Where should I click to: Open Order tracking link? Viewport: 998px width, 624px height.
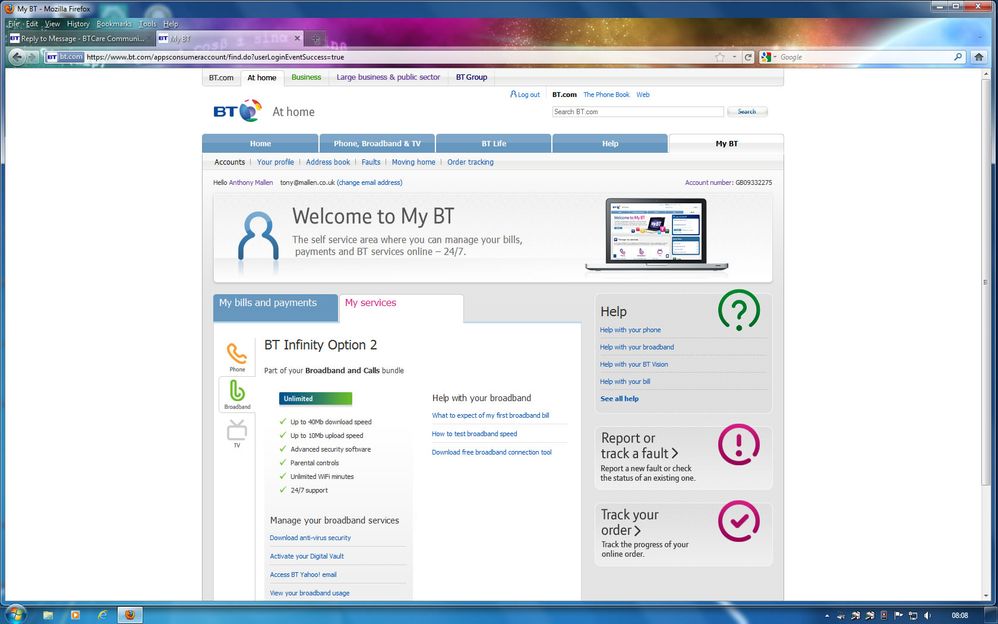pyautogui.click(x=470, y=162)
